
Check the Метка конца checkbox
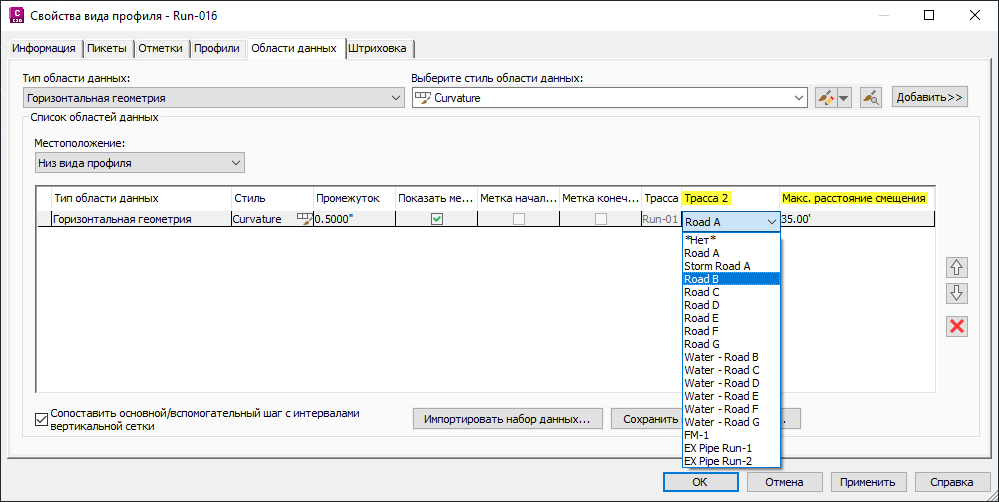tap(600, 219)
